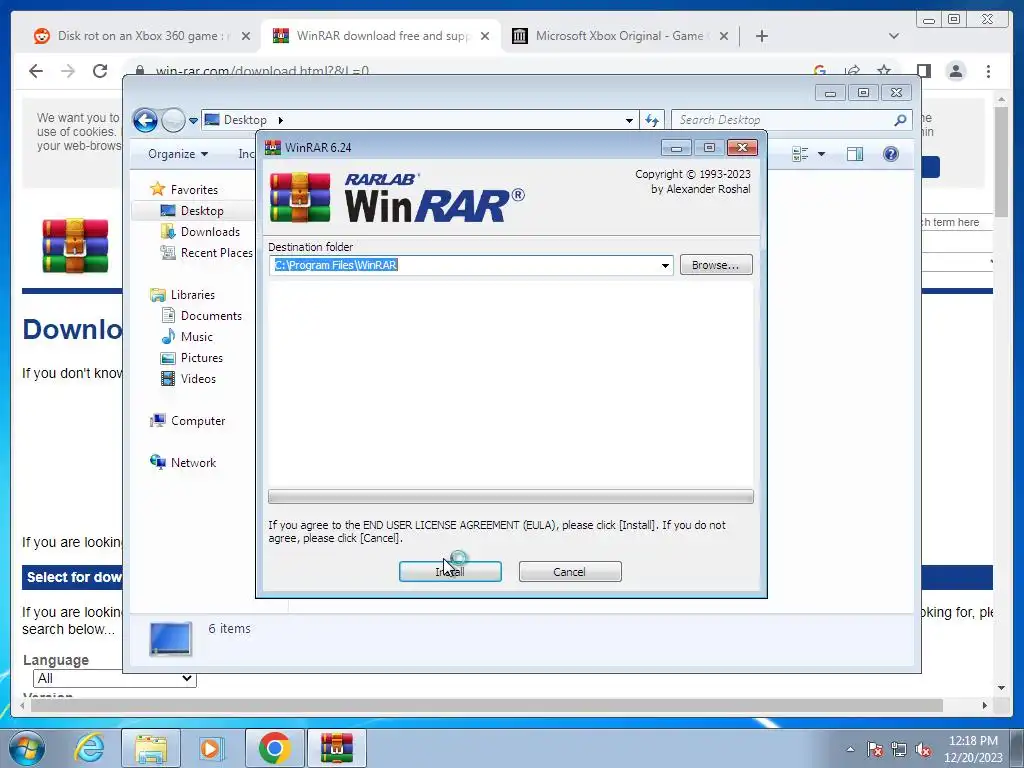Click the network tray icon
This screenshot has height=768, width=1024.
coord(899,749)
